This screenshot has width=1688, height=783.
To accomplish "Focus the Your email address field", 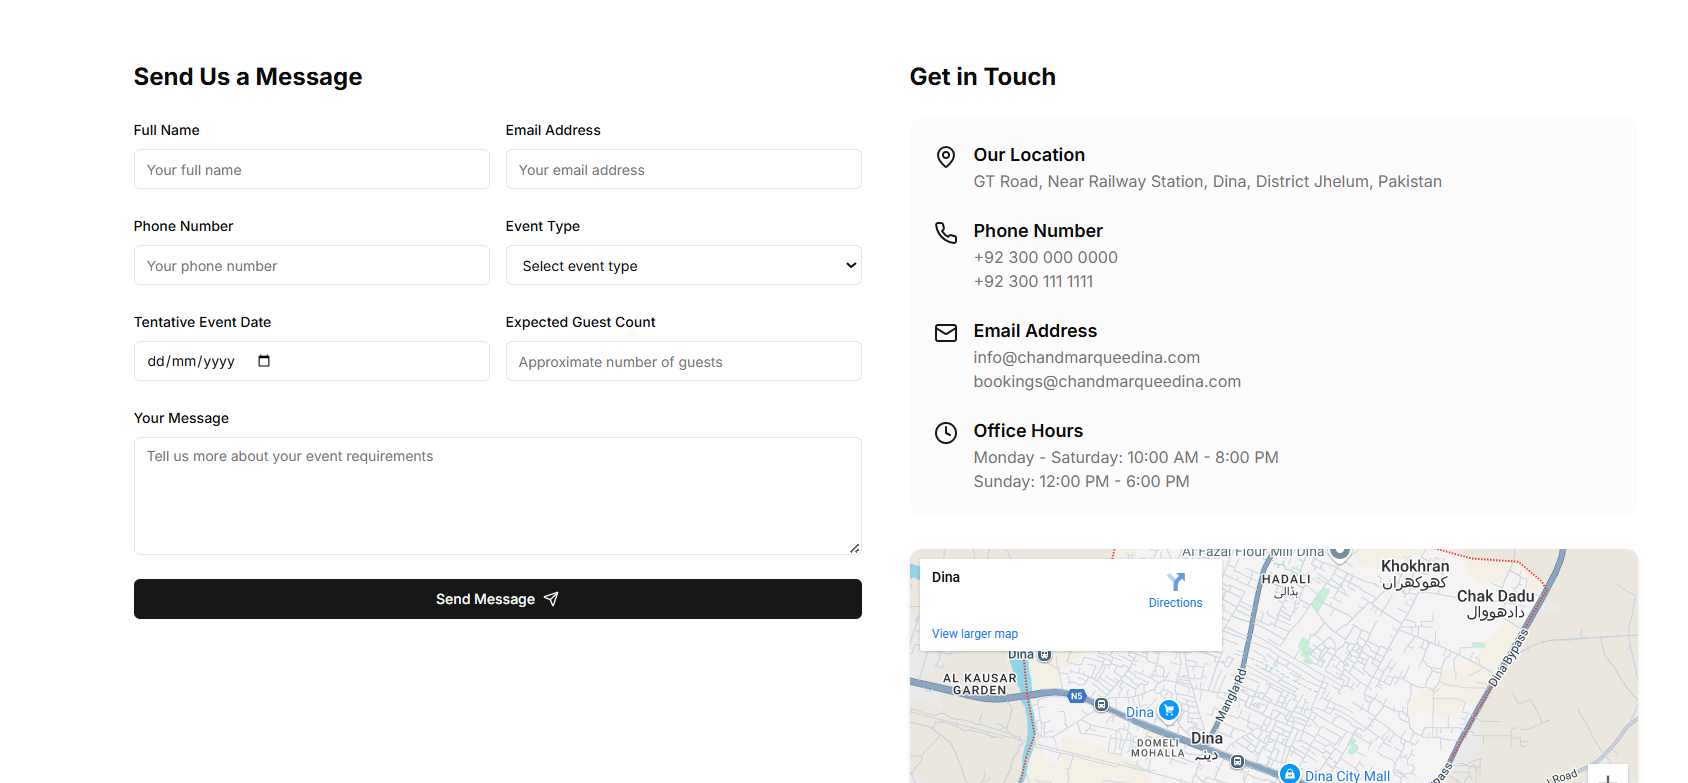I will (683, 170).
